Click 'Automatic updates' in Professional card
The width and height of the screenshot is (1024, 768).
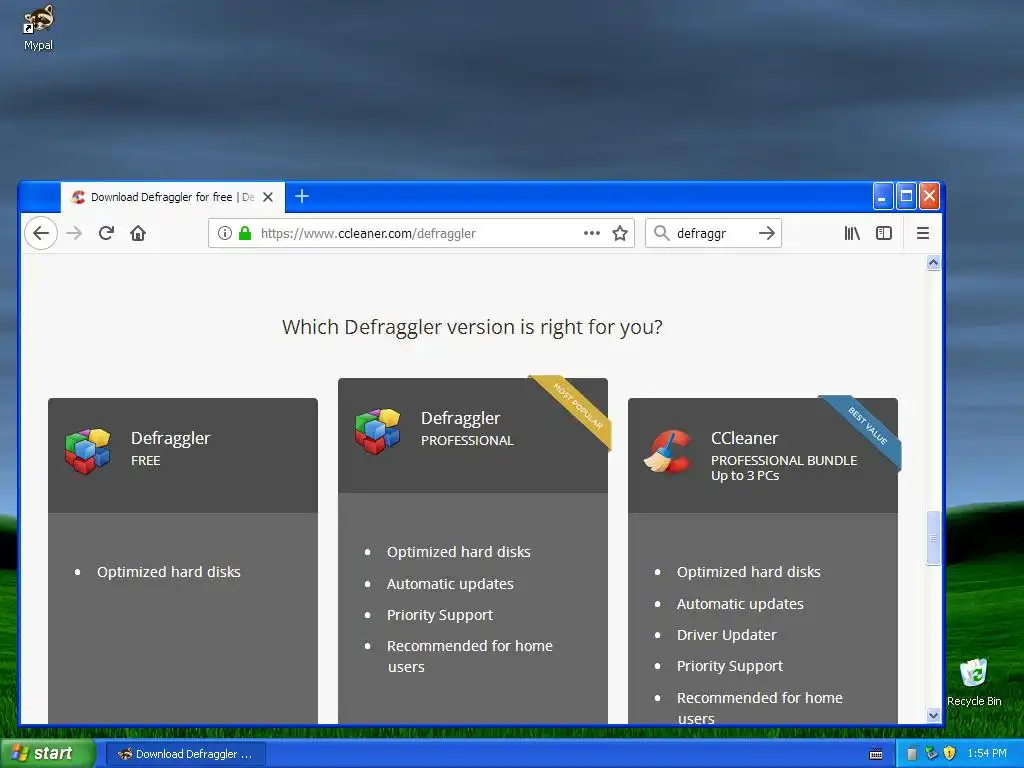[450, 584]
